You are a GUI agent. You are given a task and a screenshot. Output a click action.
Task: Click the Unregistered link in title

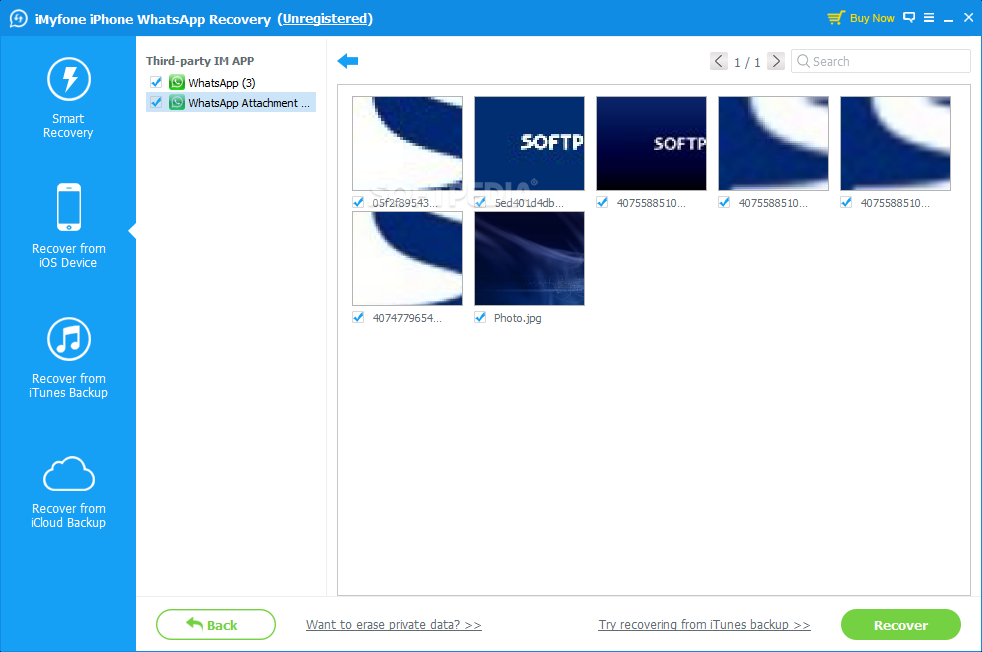click(325, 19)
